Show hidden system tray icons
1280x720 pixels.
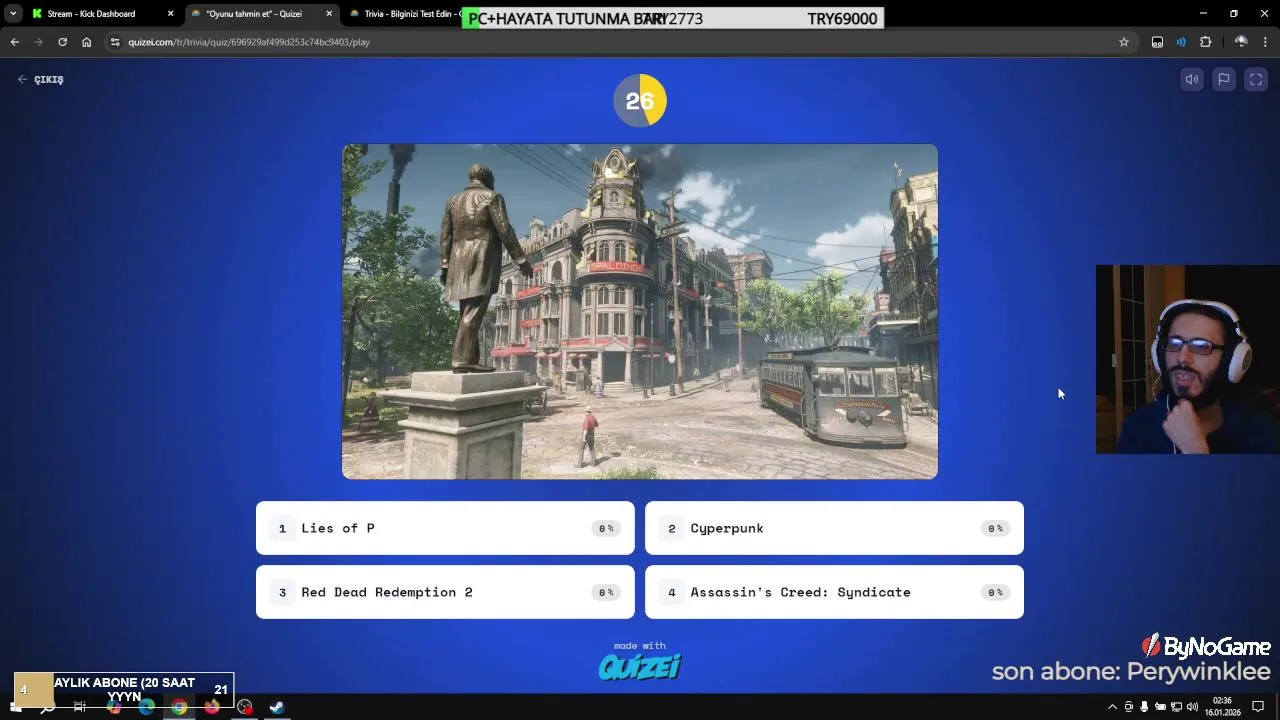coord(1112,707)
